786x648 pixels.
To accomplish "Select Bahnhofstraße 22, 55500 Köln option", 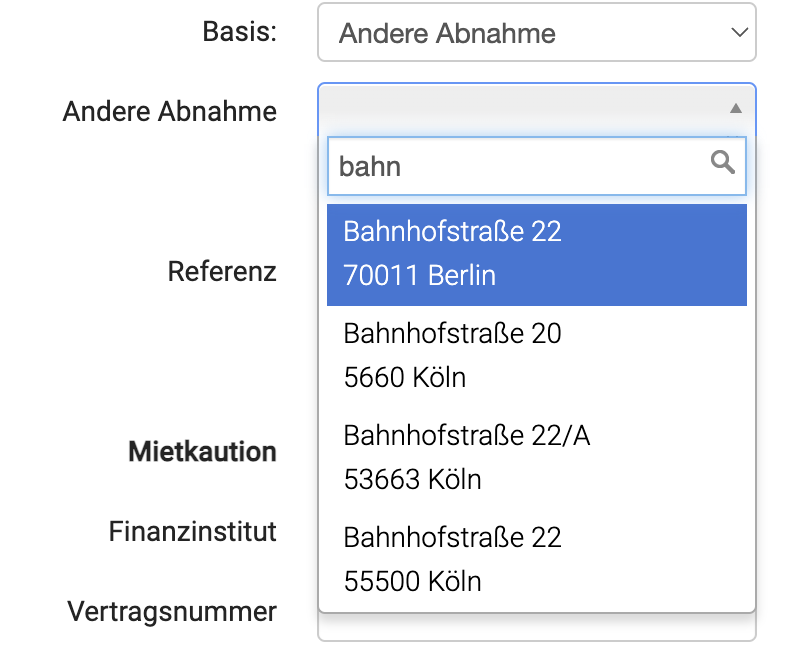I will point(536,559).
